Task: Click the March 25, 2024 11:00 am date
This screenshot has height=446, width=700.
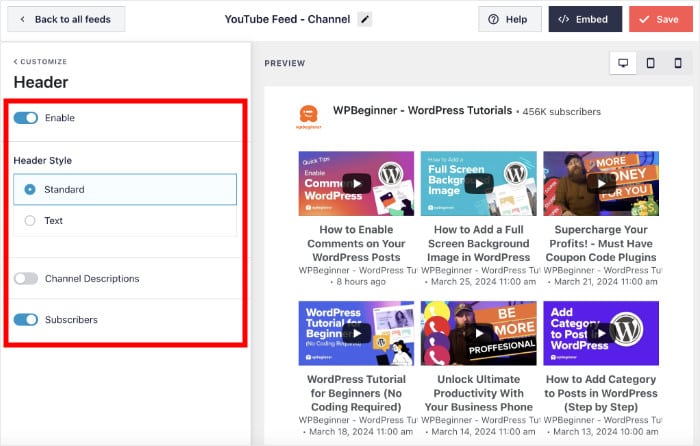Action: click(483, 282)
